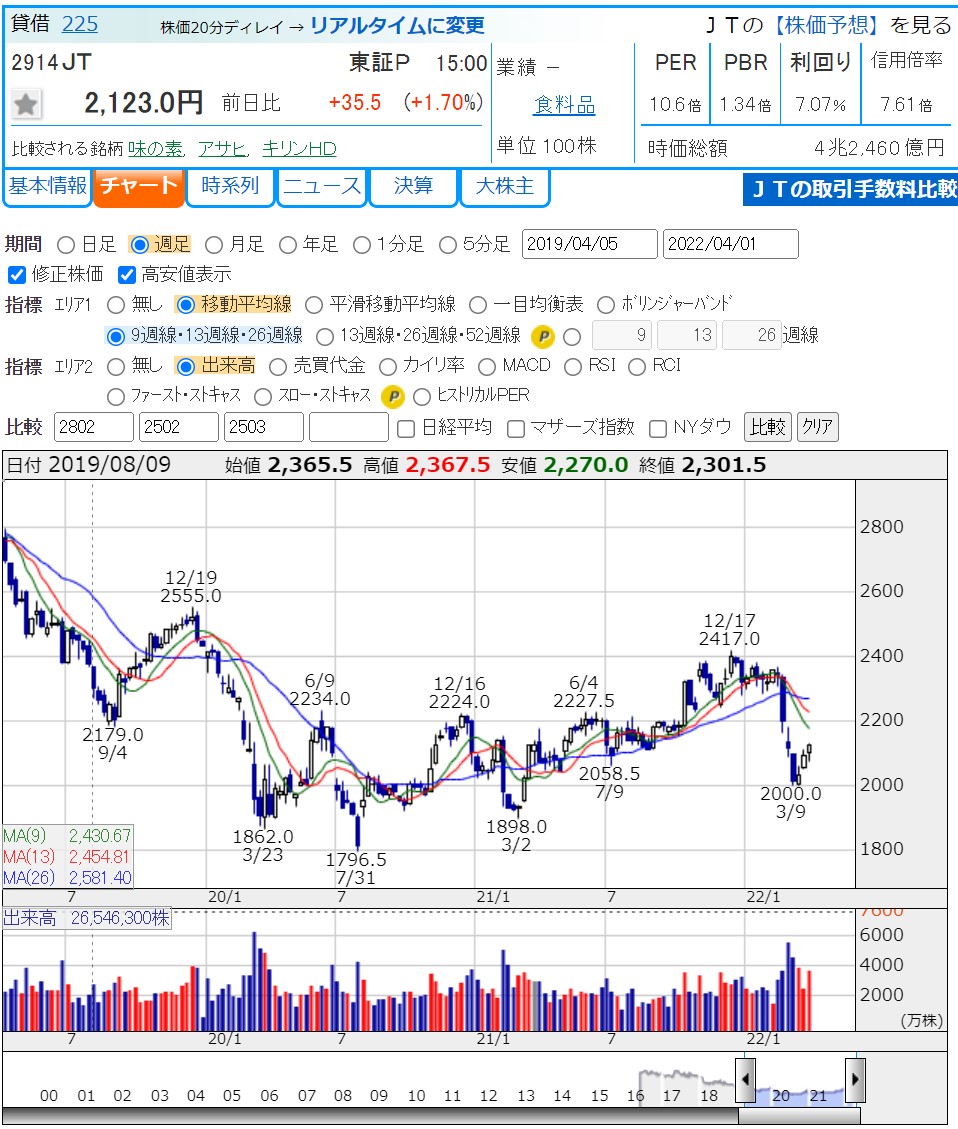Click the left range handle on the timeline navigator
This screenshot has width=958, height=1129.
[746, 1080]
